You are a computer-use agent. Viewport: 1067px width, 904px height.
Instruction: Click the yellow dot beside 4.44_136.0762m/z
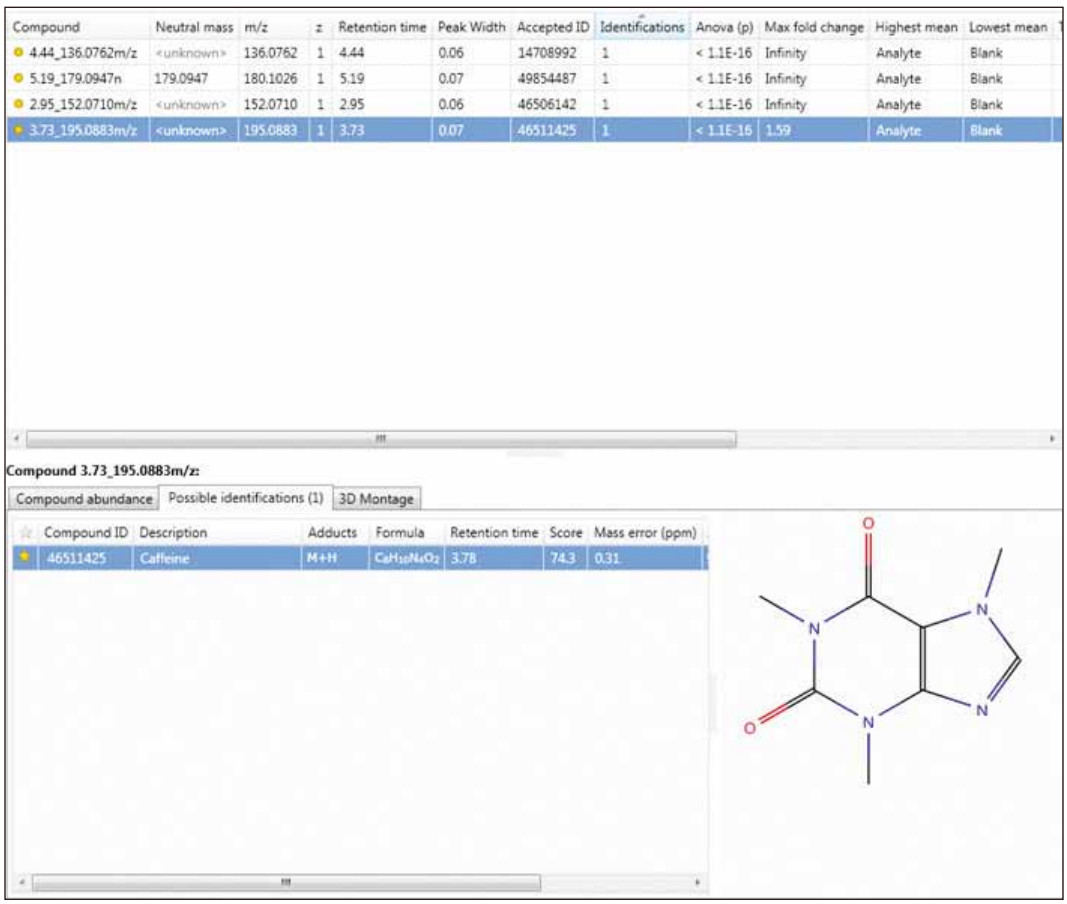[x=17, y=53]
